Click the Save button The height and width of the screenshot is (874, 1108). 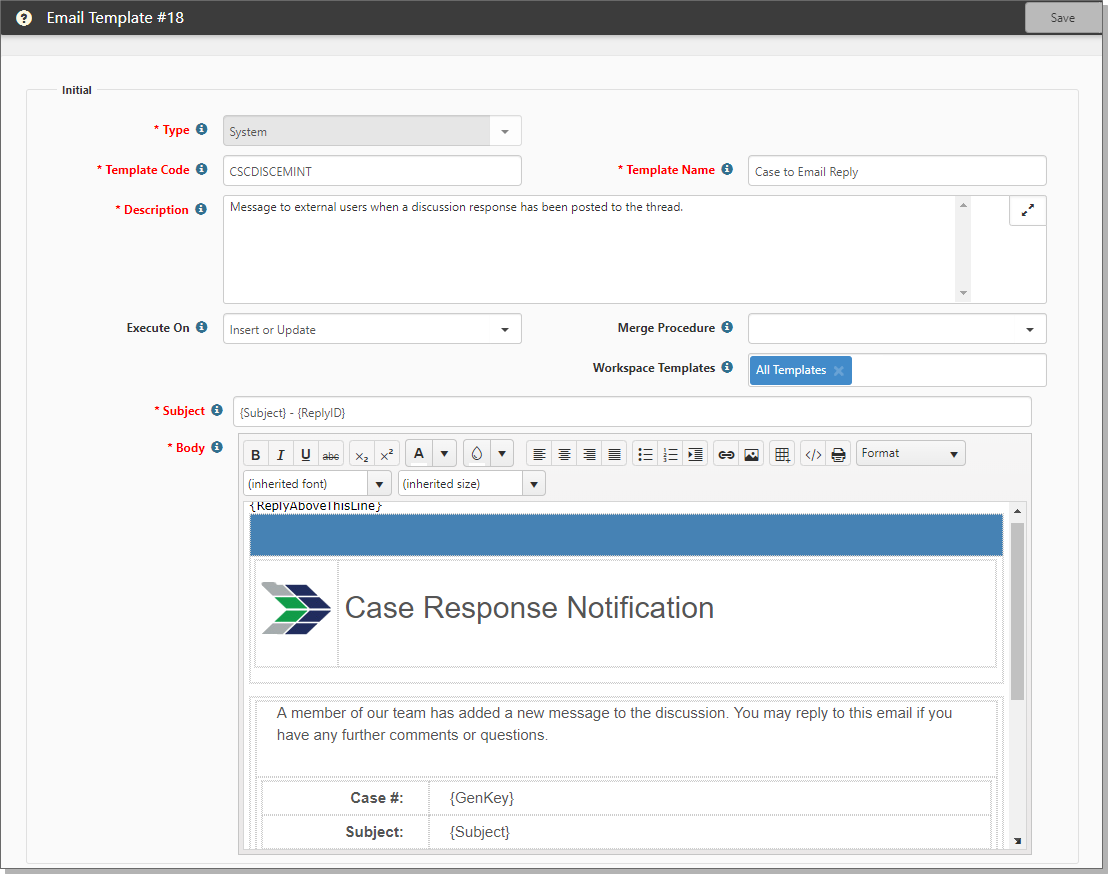pyautogui.click(x=1062, y=18)
